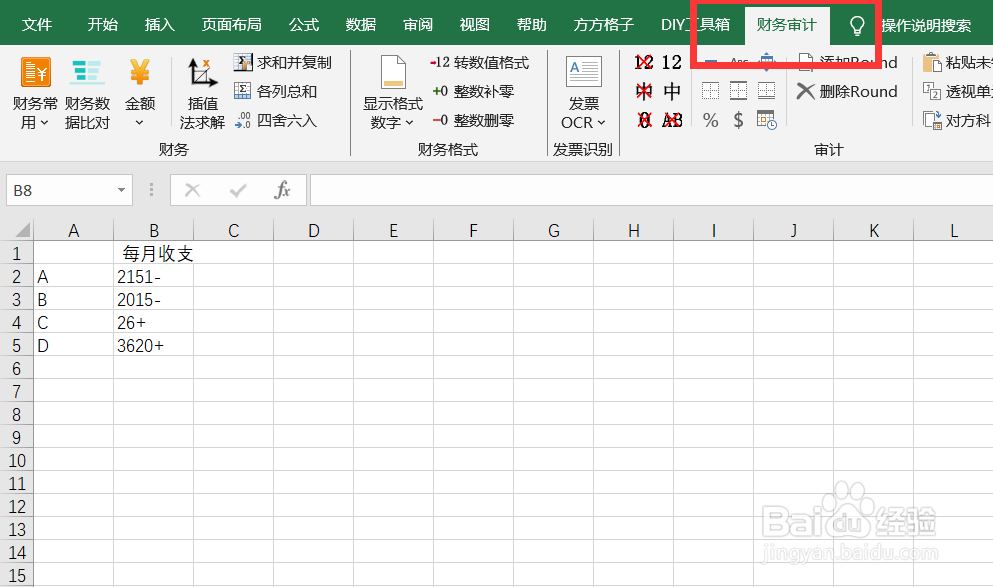Image resolution: width=993 pixels, height=587 pixels.
Task: Click cell with value 3620+
Action: 154,346
